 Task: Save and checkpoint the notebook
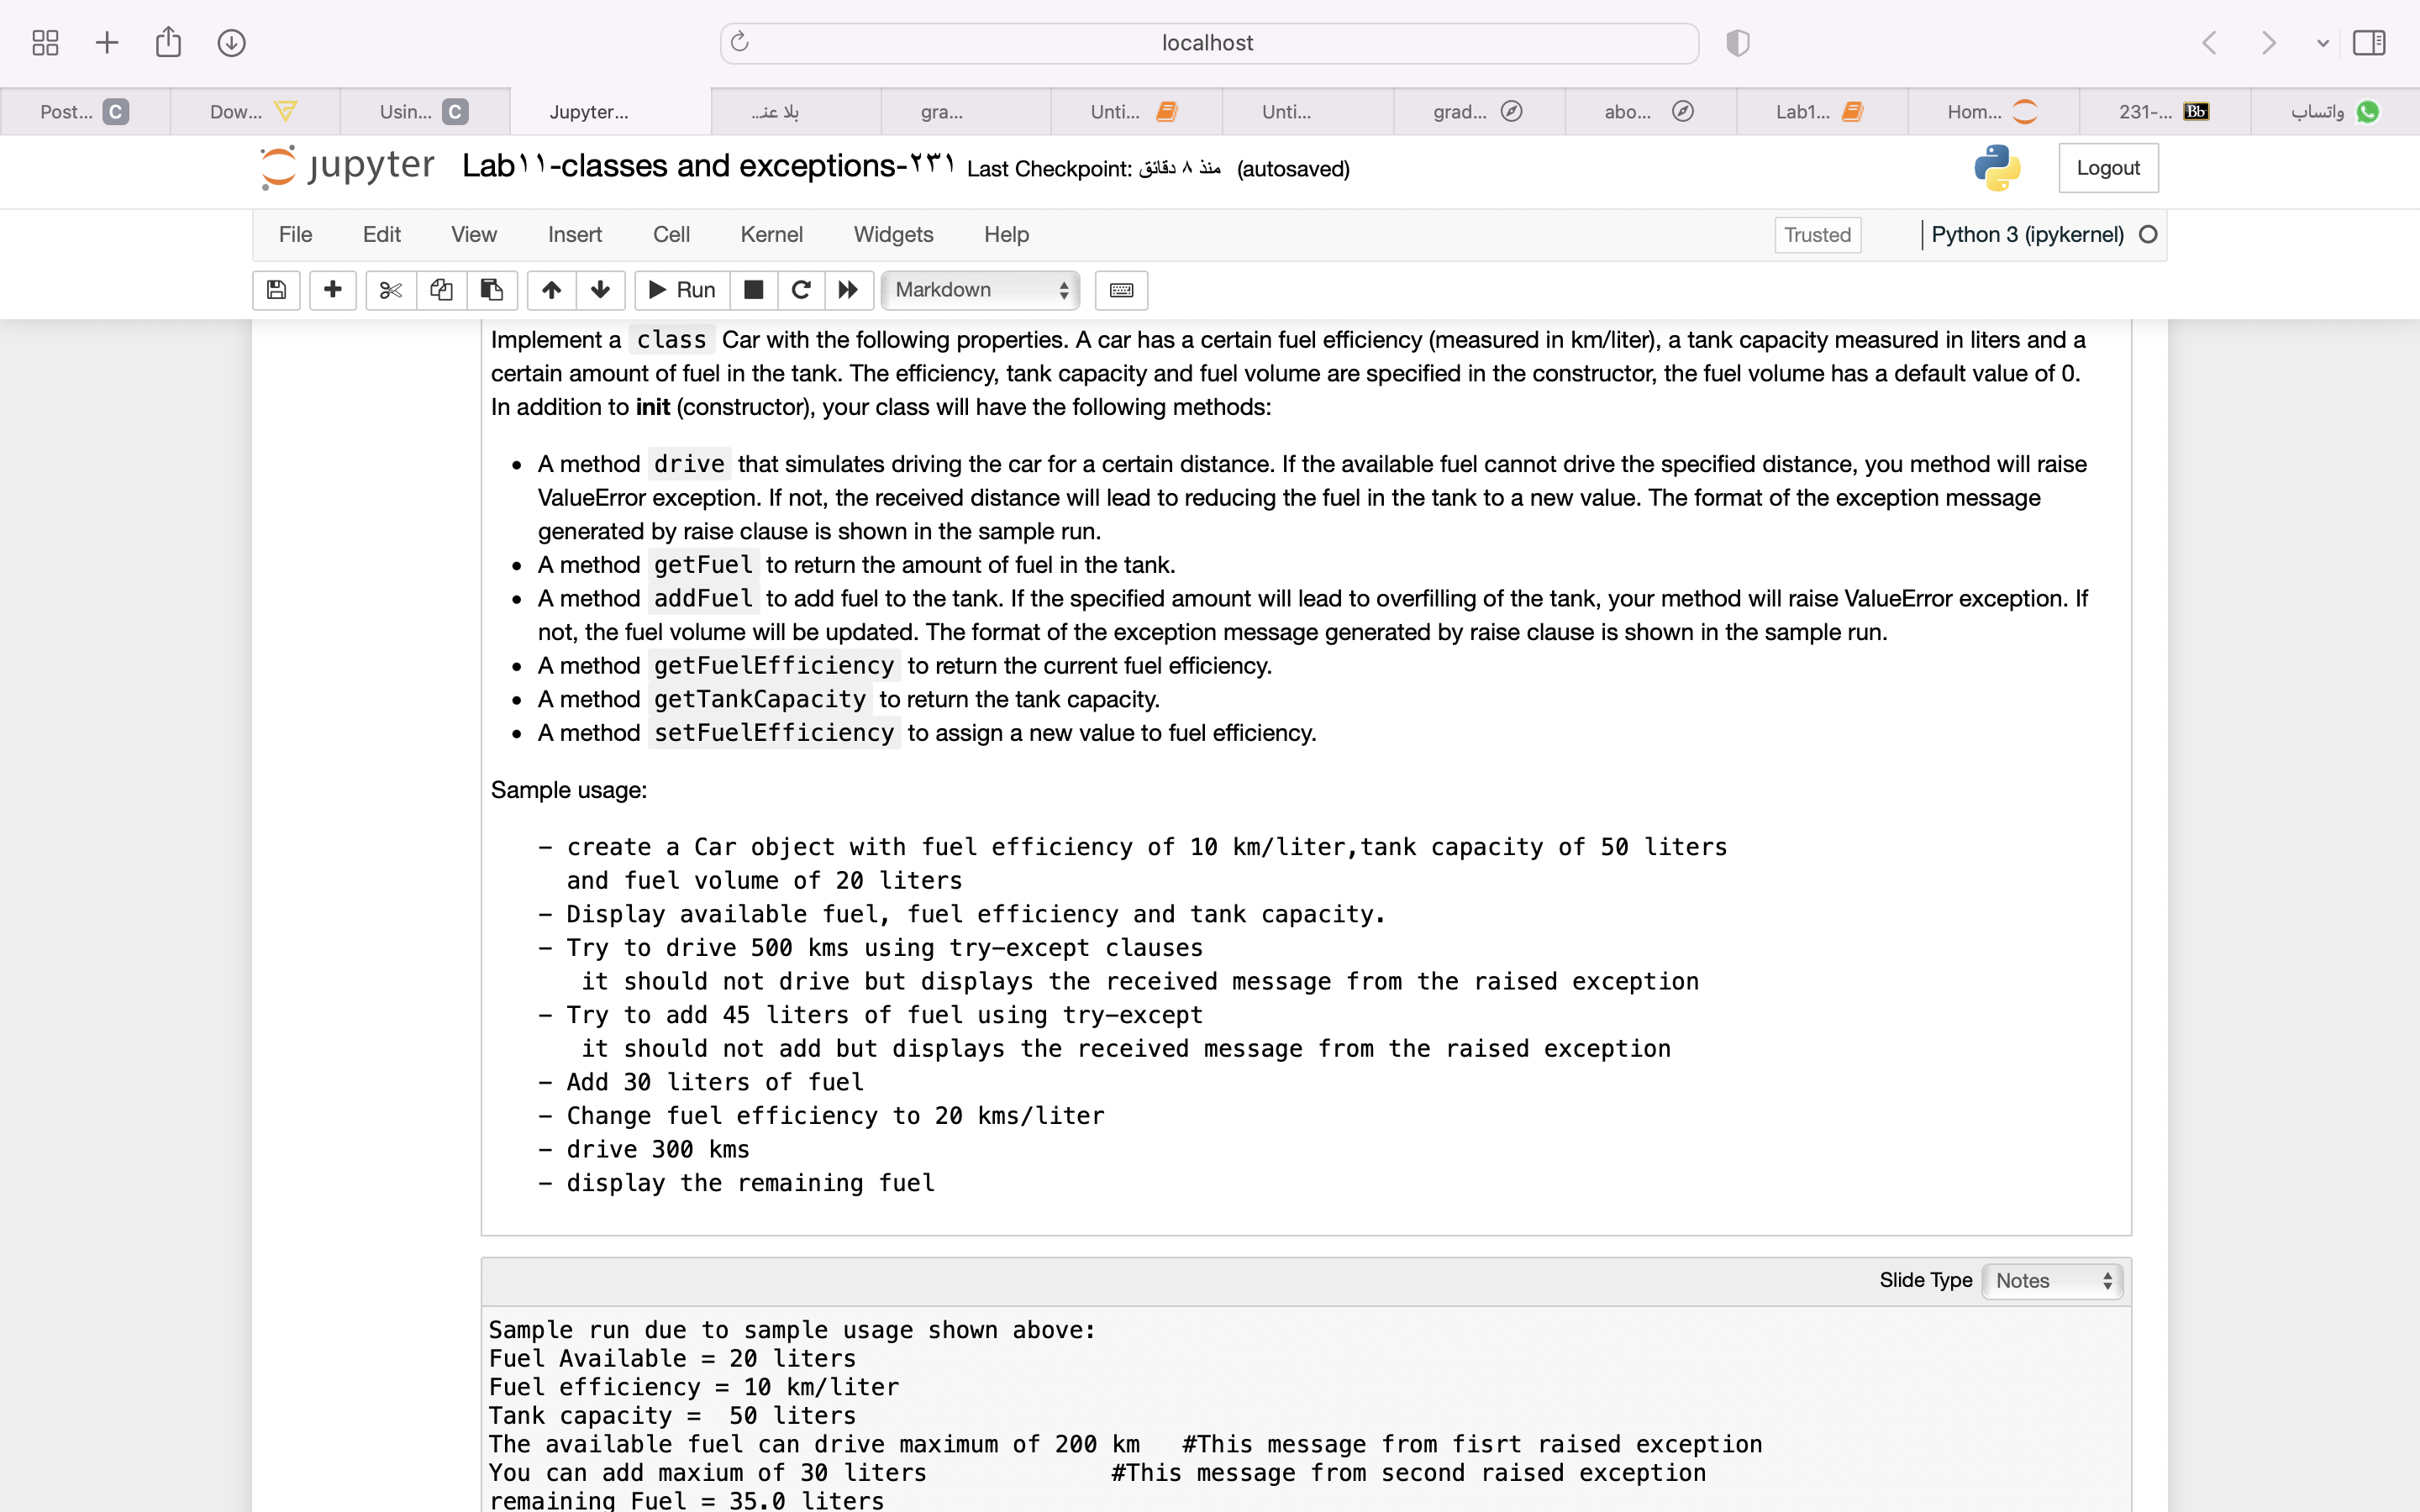click(x=276, y=290)
